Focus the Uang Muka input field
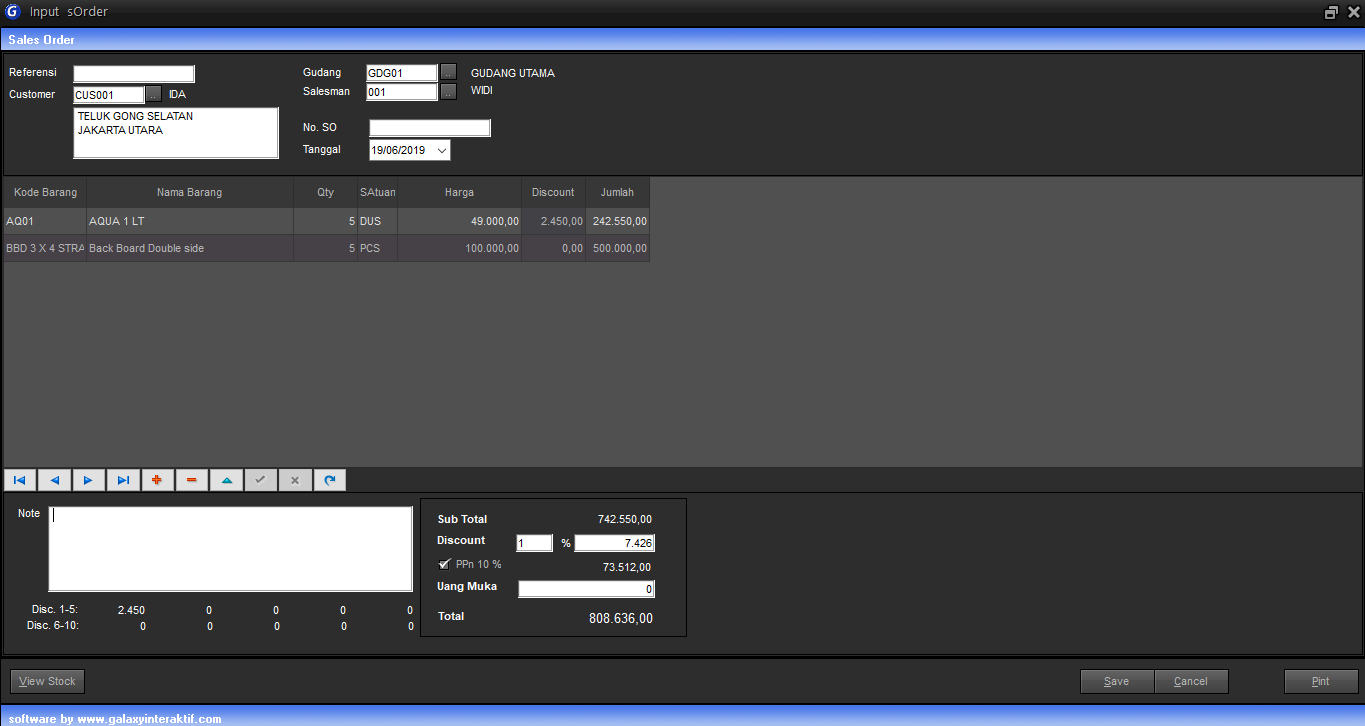Viewport: 1365px width, 726px height. pyautogui.click(x=586, y=589)
